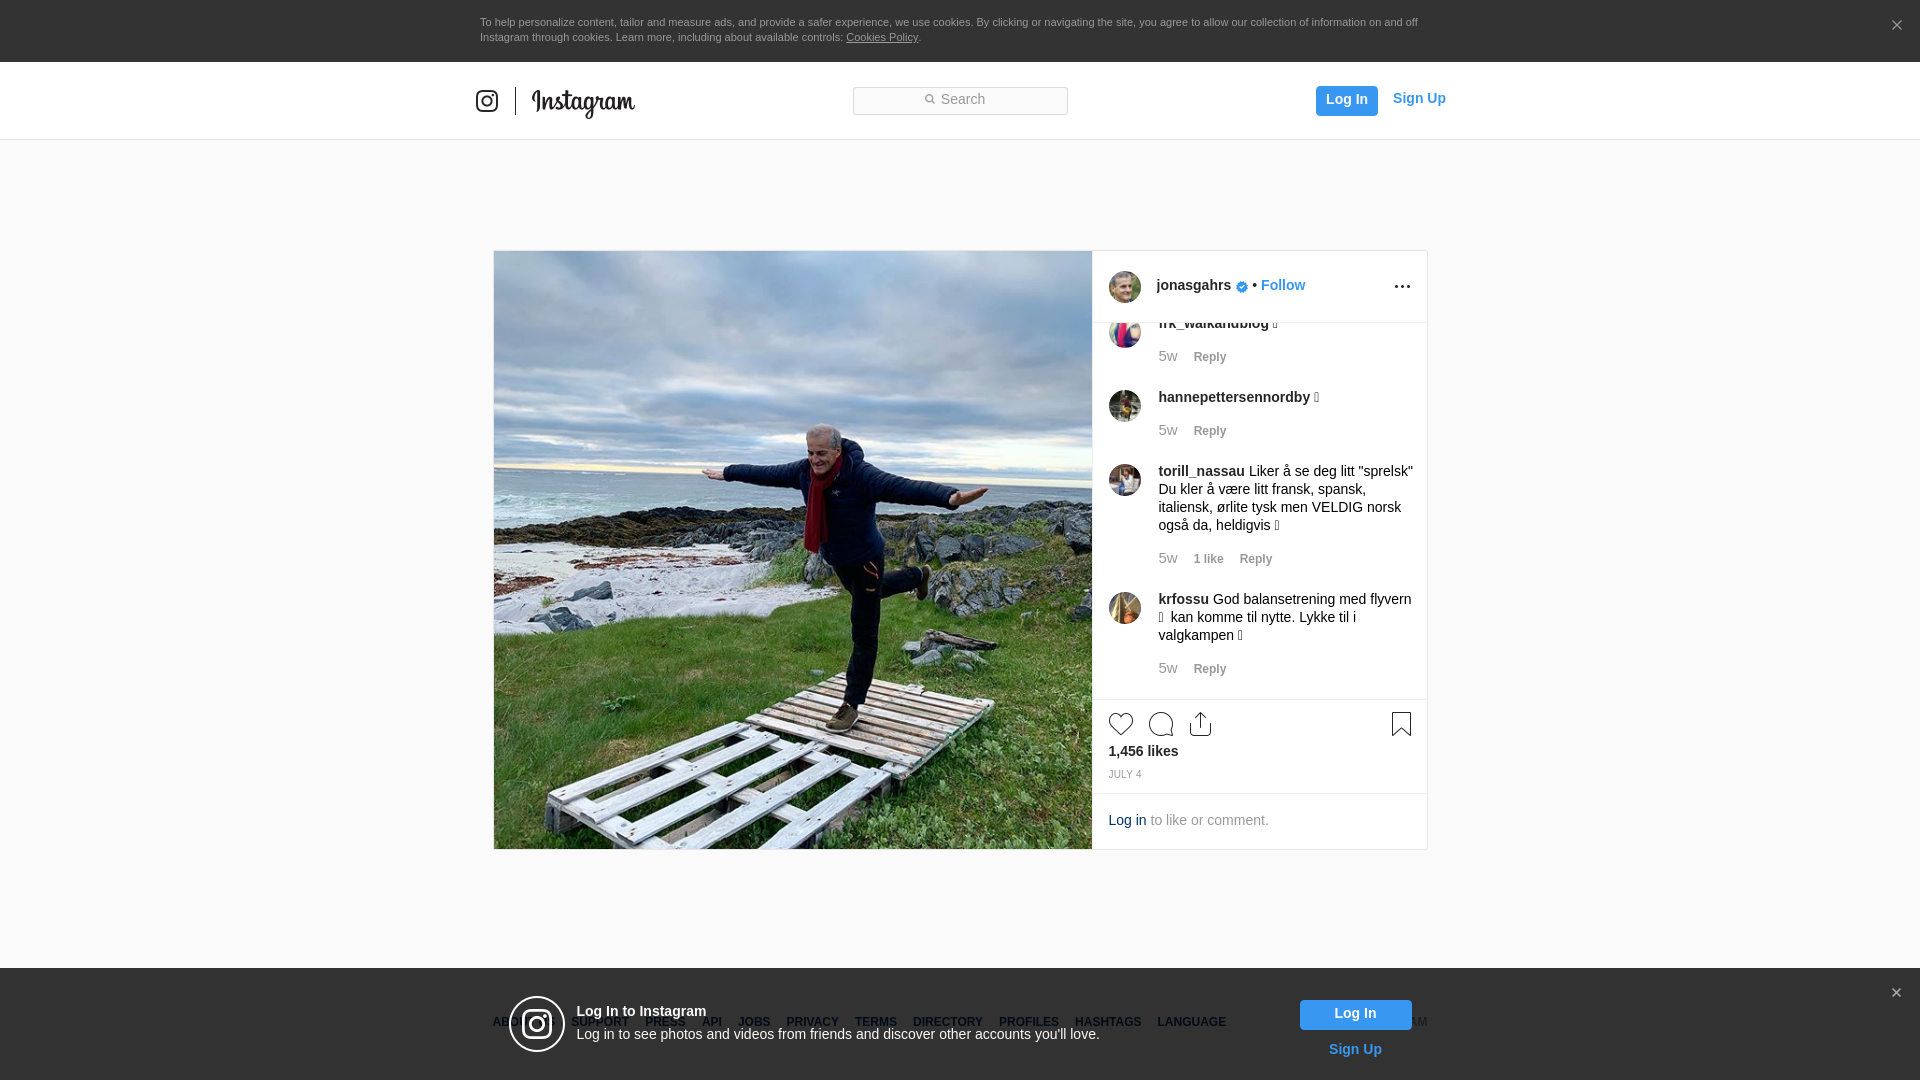Reply to krfossu's comment
The image size is (1920, 1080).
tap(1209, 669)
